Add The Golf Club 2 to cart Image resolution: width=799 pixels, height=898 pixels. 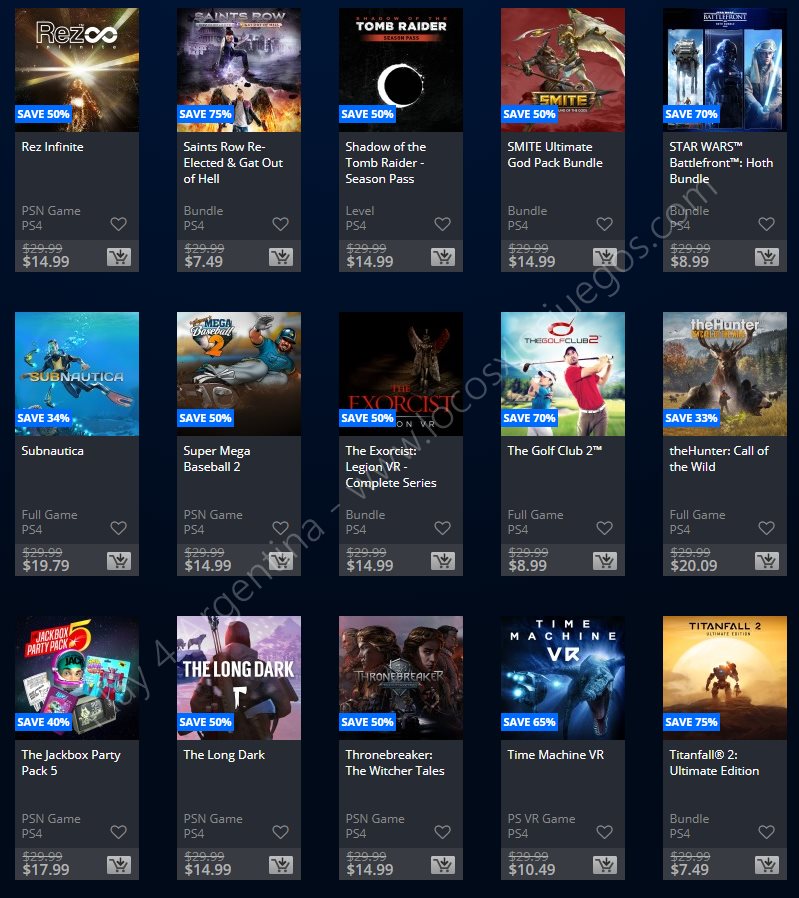(605, 561)
